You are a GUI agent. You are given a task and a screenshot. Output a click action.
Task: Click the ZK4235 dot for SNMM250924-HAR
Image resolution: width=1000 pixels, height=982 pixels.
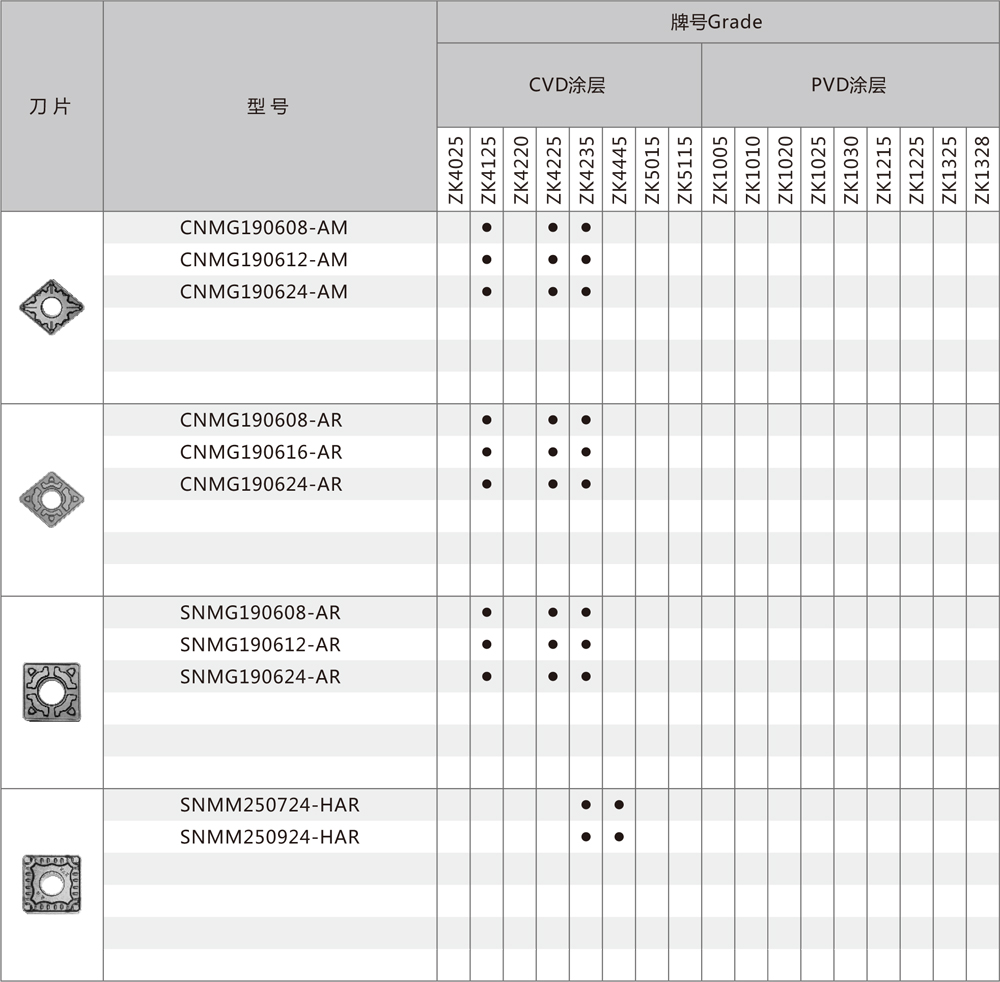point(586,837)
